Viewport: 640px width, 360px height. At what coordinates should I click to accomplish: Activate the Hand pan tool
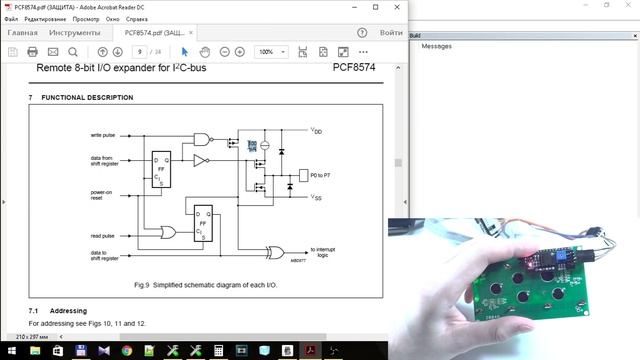pyautogui.click(x=205, y=52)
